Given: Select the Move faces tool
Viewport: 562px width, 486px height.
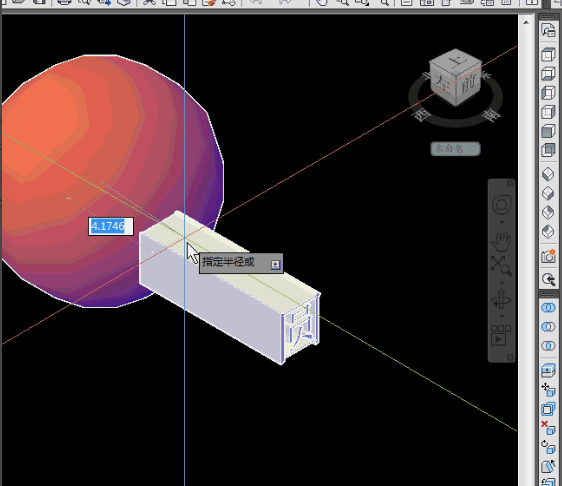Looking at the screenshot, I should pyautogui.click(x=548, y=390).
